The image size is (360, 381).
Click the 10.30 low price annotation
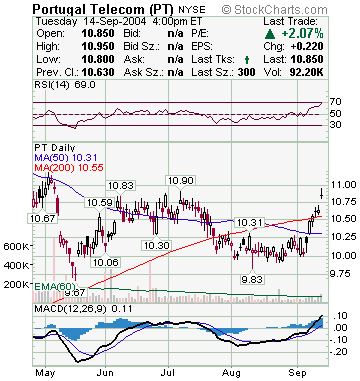[x=156, y=246]
